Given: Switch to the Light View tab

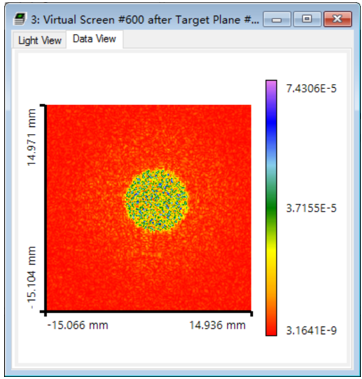Looking at the screenshot, I should coord(40,40).
